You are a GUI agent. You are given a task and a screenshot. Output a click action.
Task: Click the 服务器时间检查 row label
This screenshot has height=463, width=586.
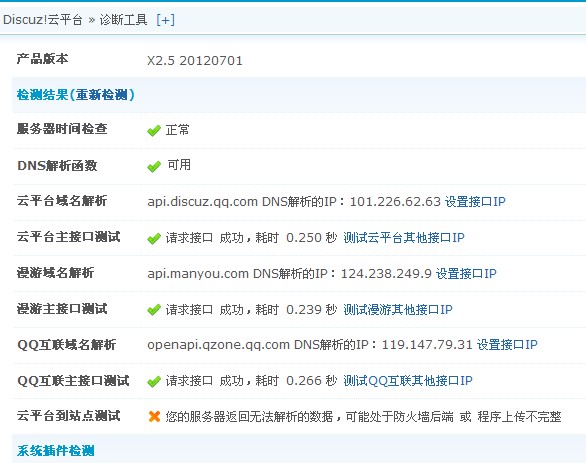point(62,129)
